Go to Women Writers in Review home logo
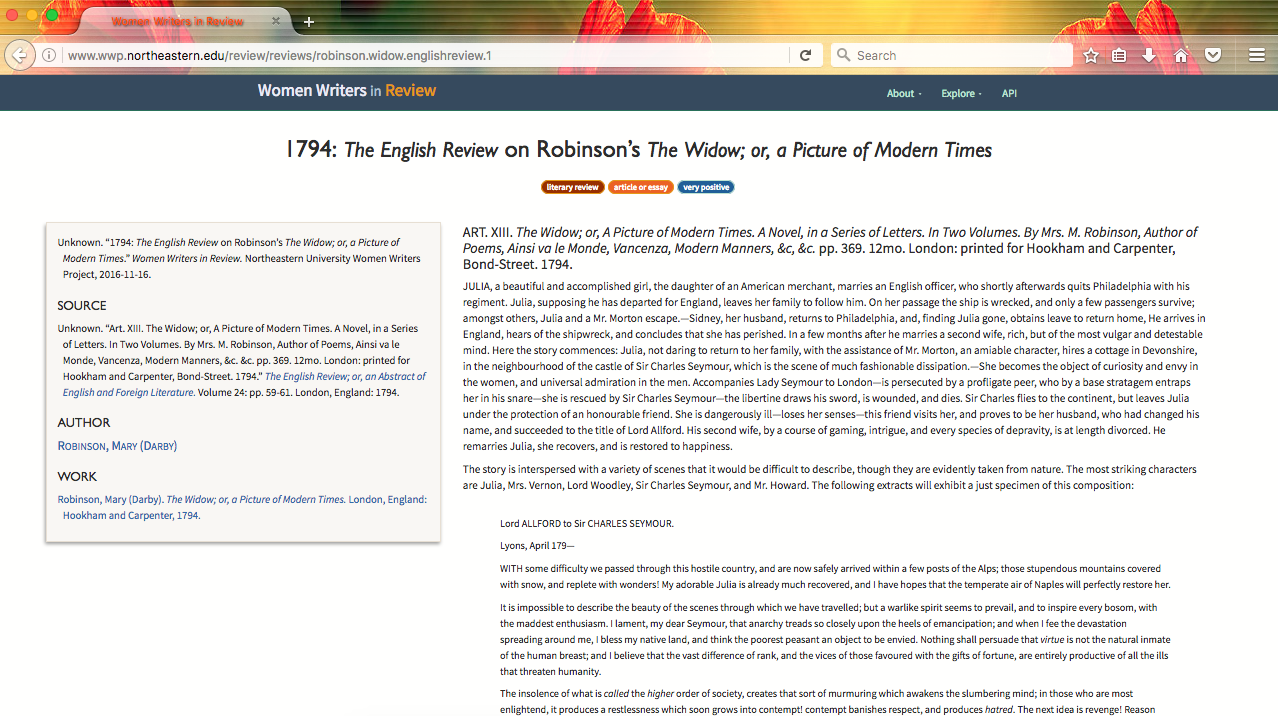1278x716 pixels. [347, 90]
